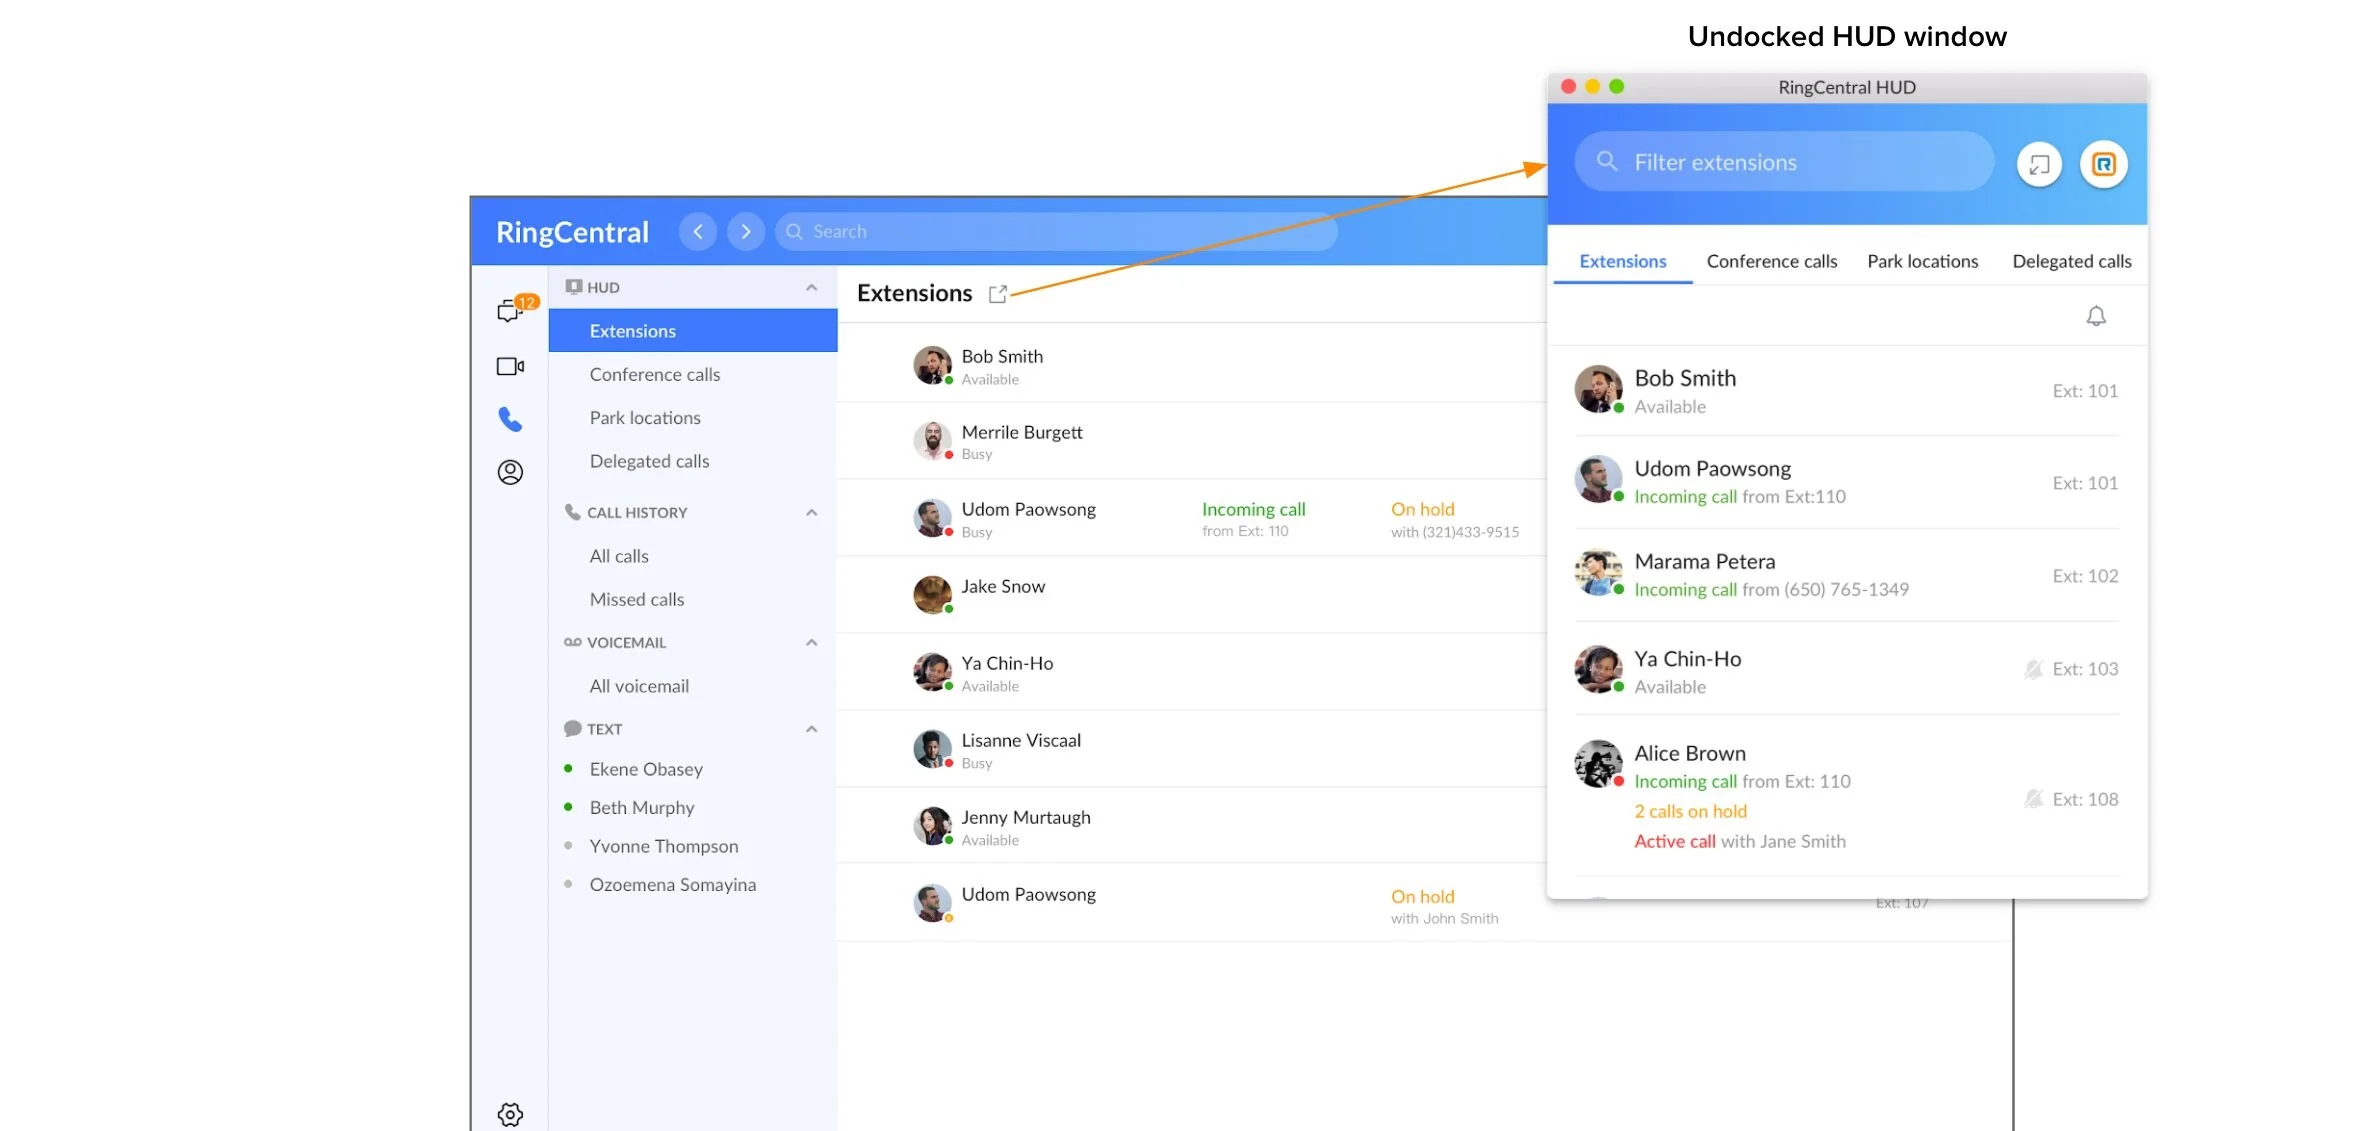Click the back navigation arrow button
This screenshot has width=2374, height=1131.
[697, 232]
